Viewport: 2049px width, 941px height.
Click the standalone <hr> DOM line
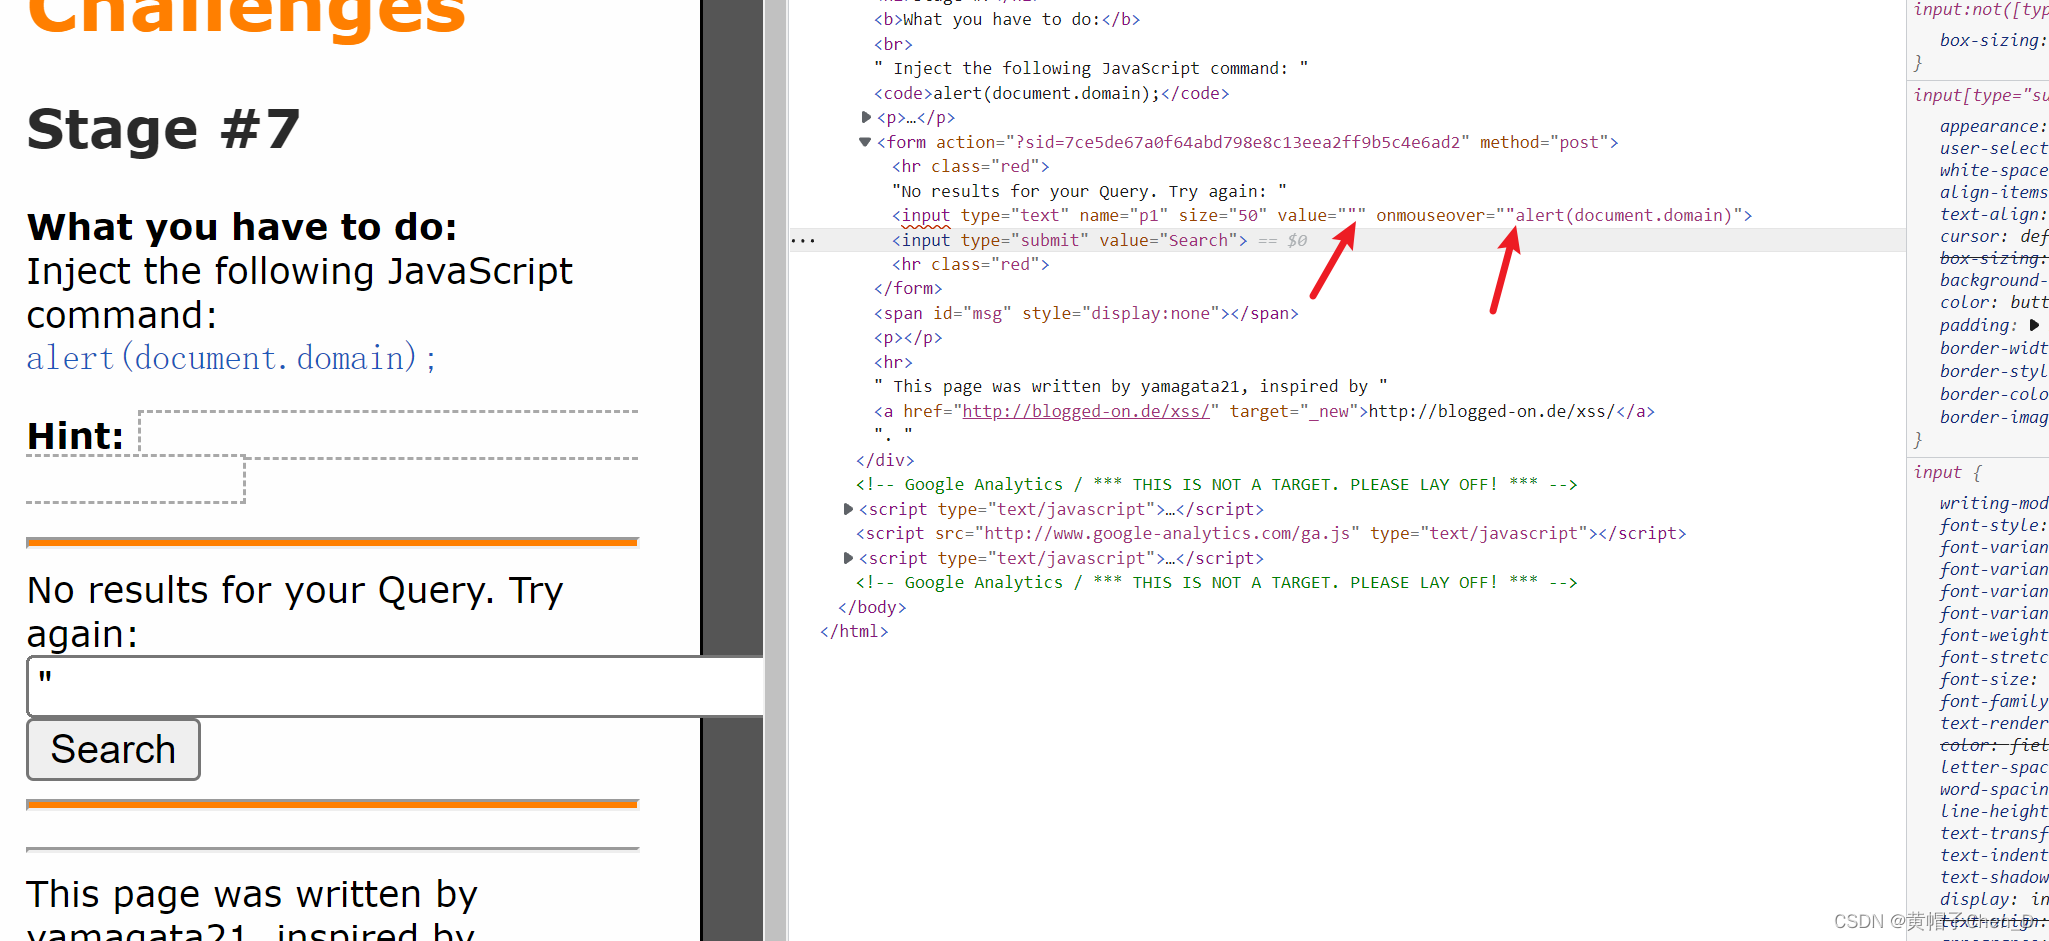pos(893,362)
